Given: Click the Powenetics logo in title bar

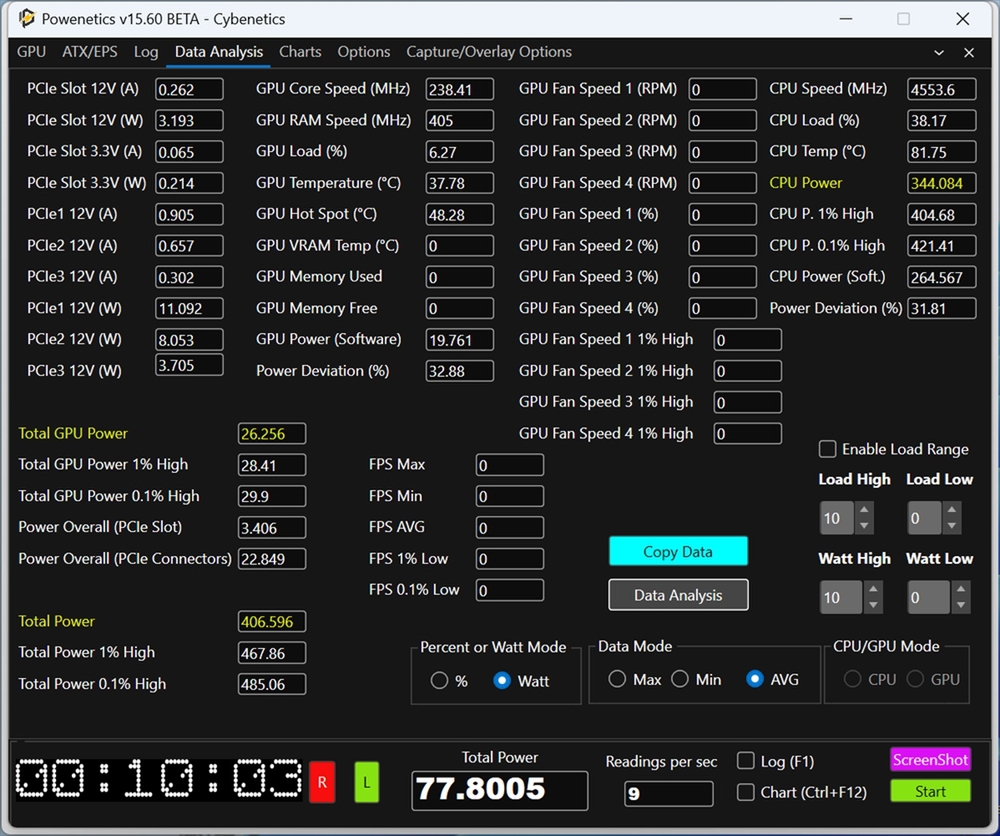Looking at the screenshot, I should [27, 19].
